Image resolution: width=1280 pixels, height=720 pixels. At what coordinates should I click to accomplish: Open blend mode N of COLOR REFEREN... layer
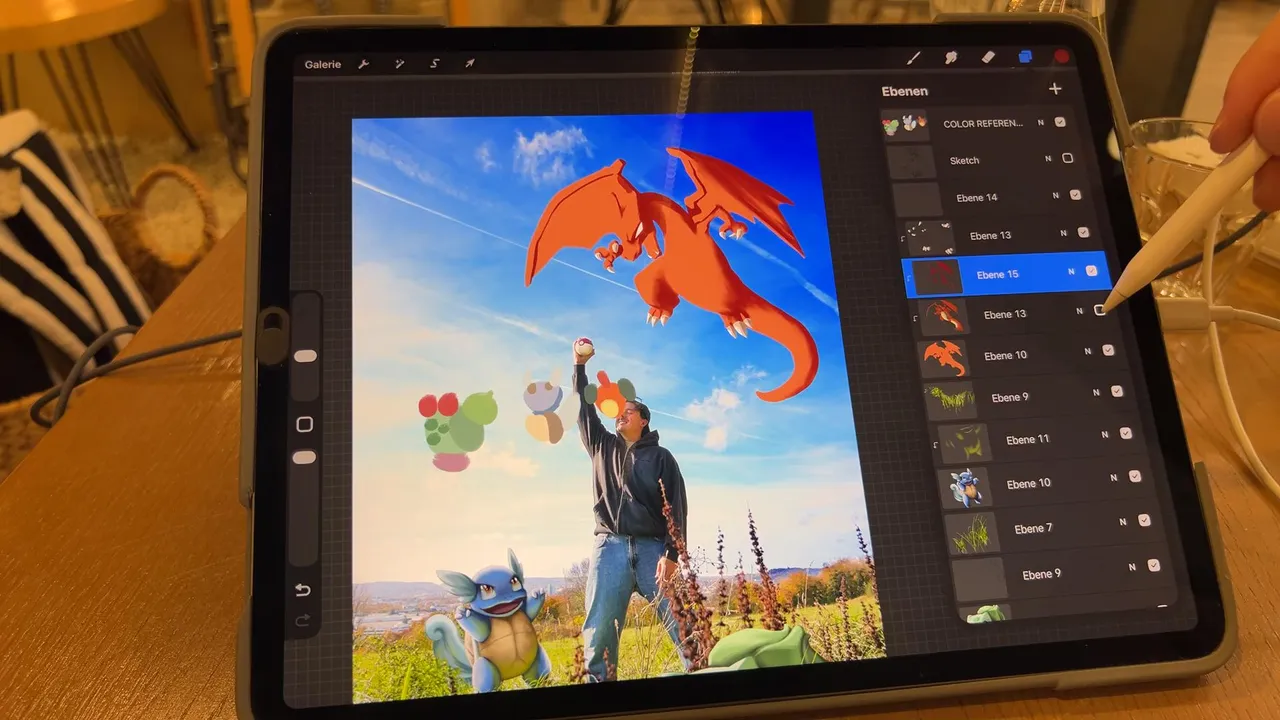point(1041,123)
